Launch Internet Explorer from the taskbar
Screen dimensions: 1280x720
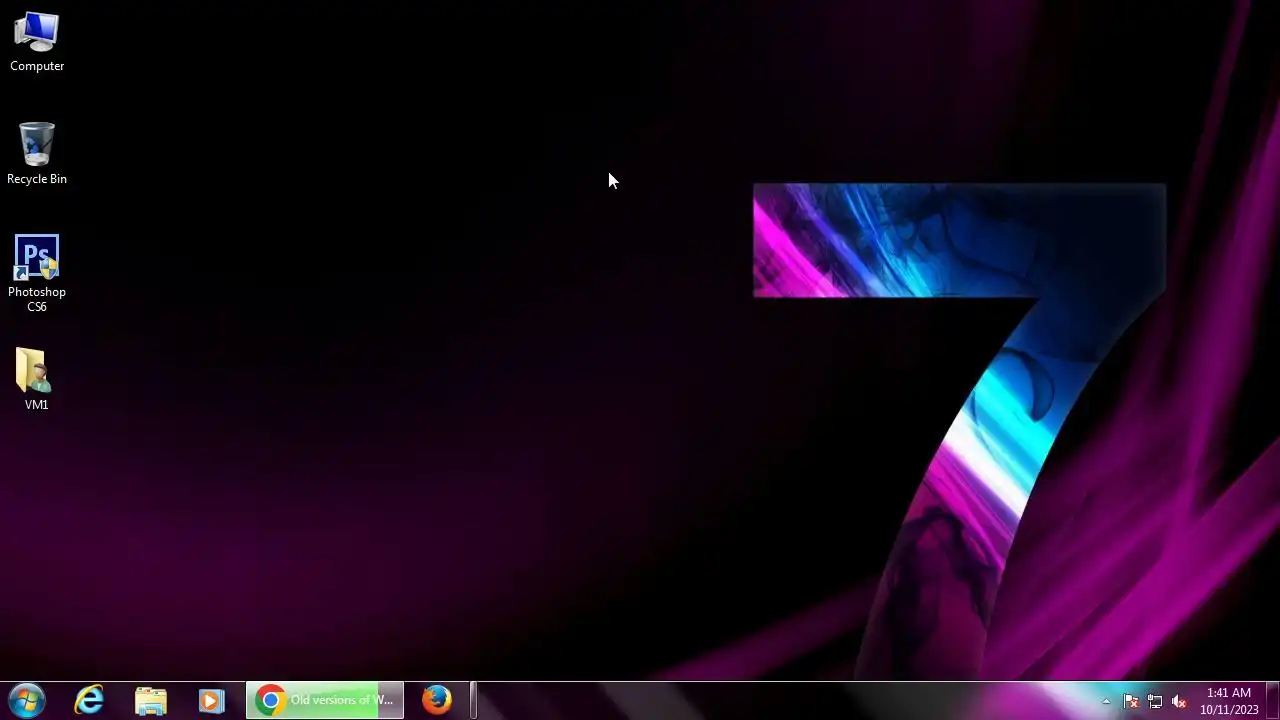89,700
